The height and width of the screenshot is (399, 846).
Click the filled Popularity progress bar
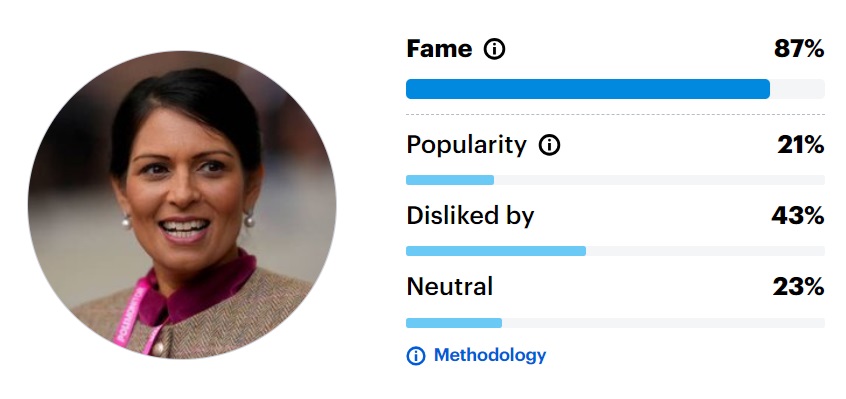click(450, 180)
